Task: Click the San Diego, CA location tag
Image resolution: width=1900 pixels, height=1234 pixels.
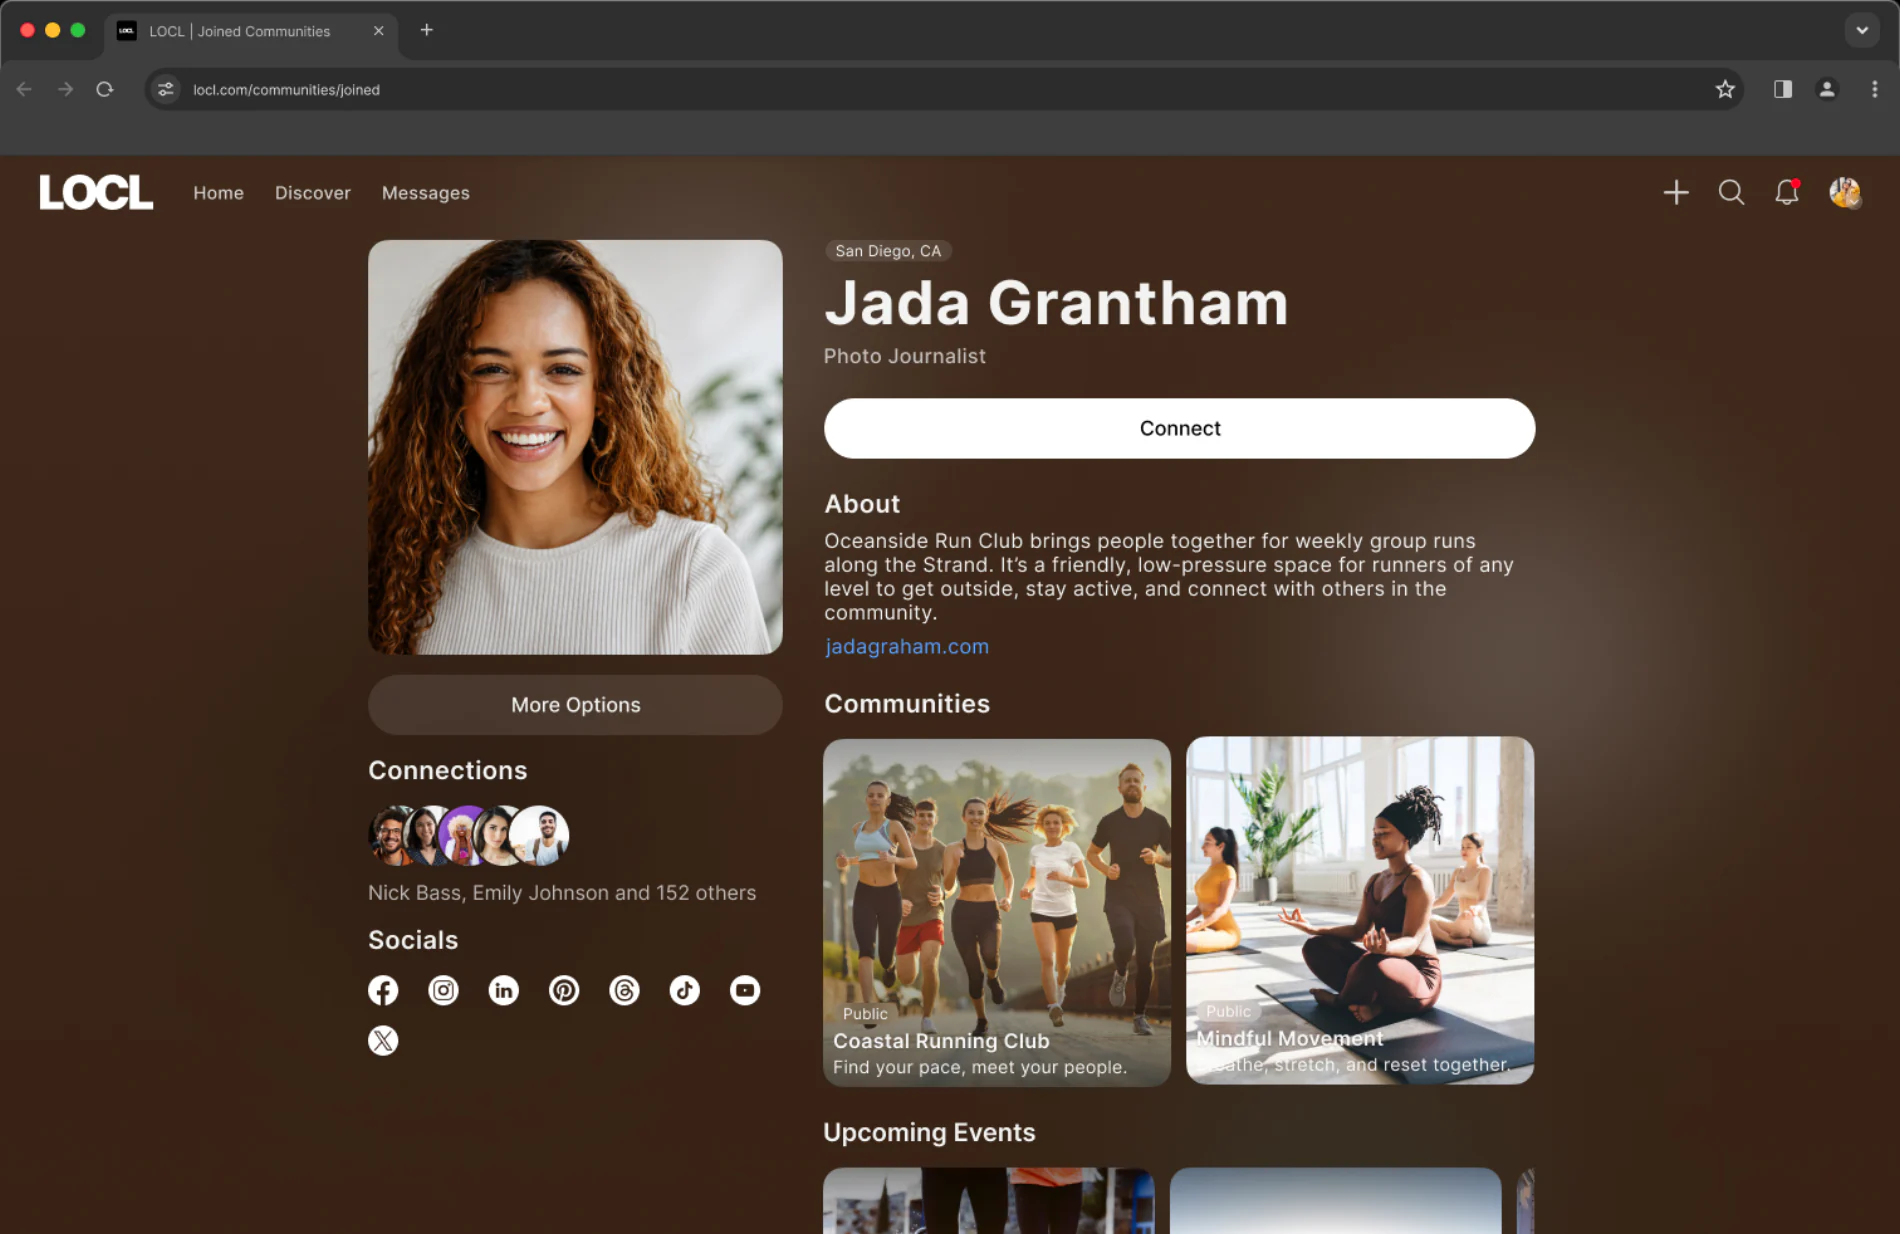Action: (x=888, y=251)
